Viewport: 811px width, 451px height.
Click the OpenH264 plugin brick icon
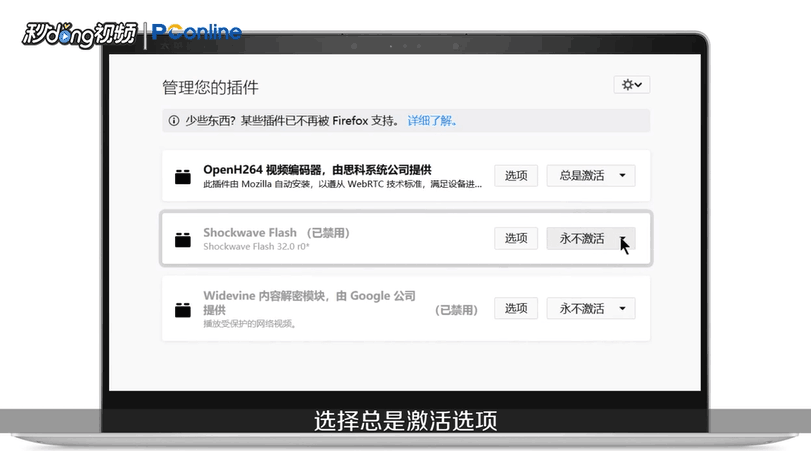183,176
